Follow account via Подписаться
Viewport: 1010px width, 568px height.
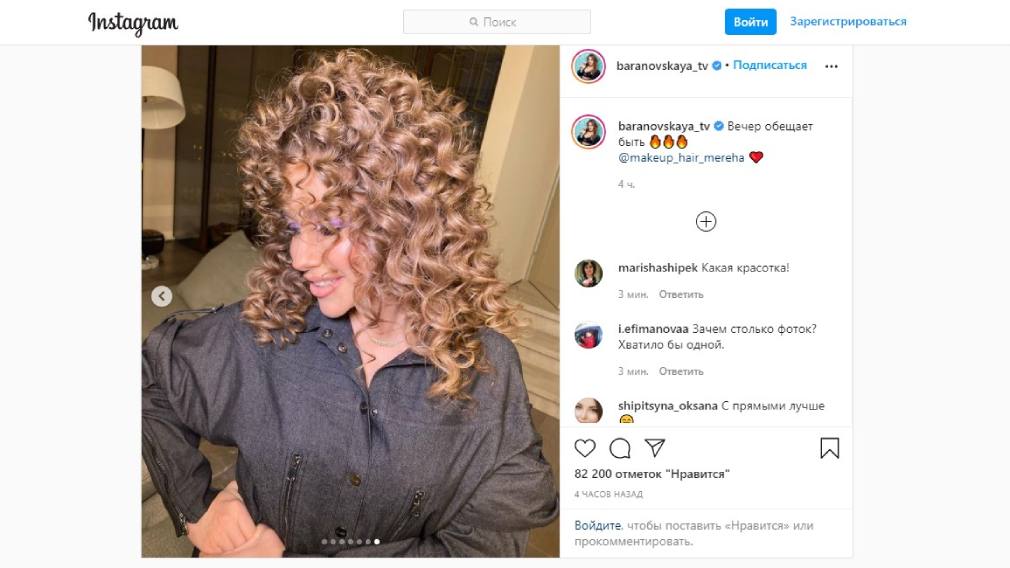click(770, 65)
